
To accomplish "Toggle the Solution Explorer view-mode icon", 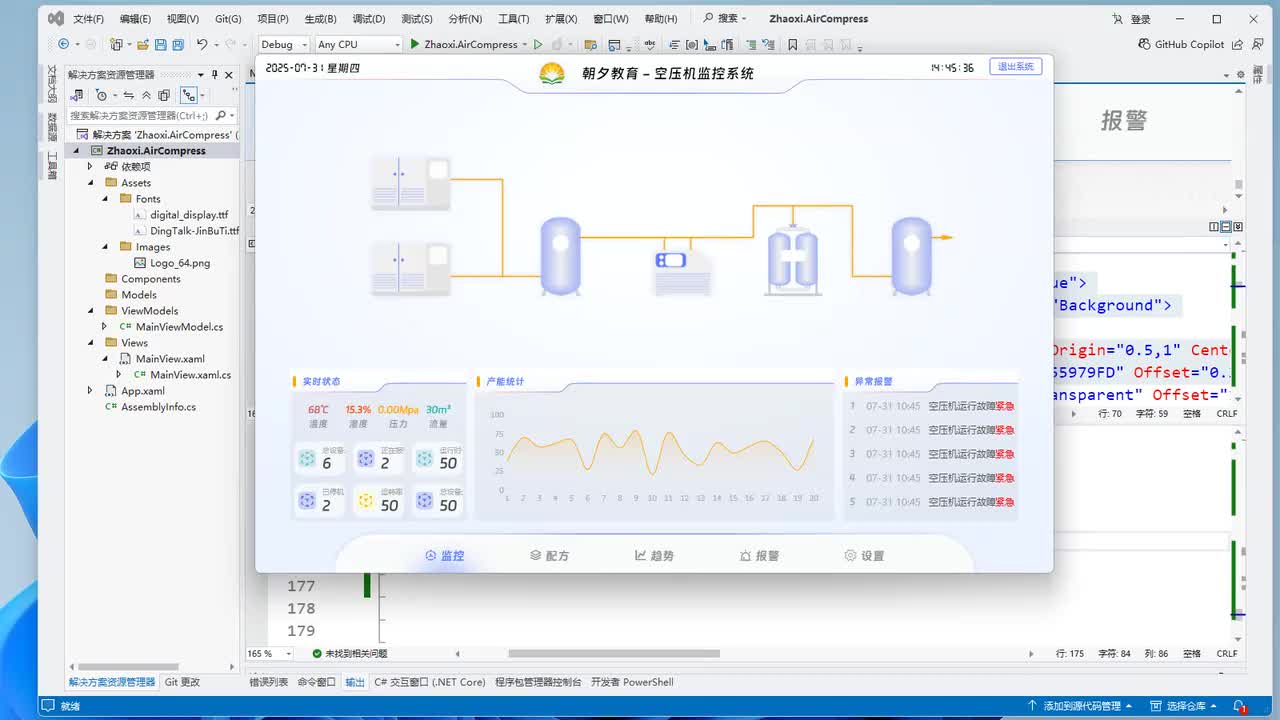I will click(188, 95).
